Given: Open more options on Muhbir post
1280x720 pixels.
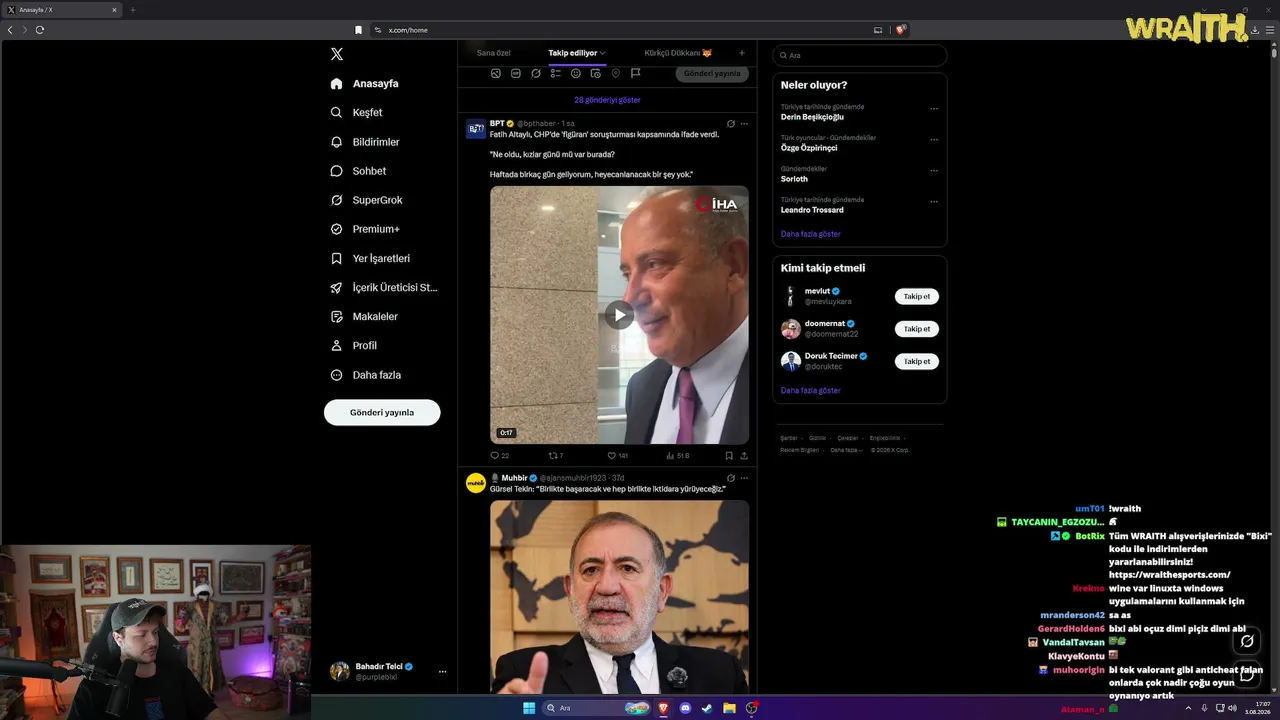Looking at the screenshot, I should tap(744, 478).
